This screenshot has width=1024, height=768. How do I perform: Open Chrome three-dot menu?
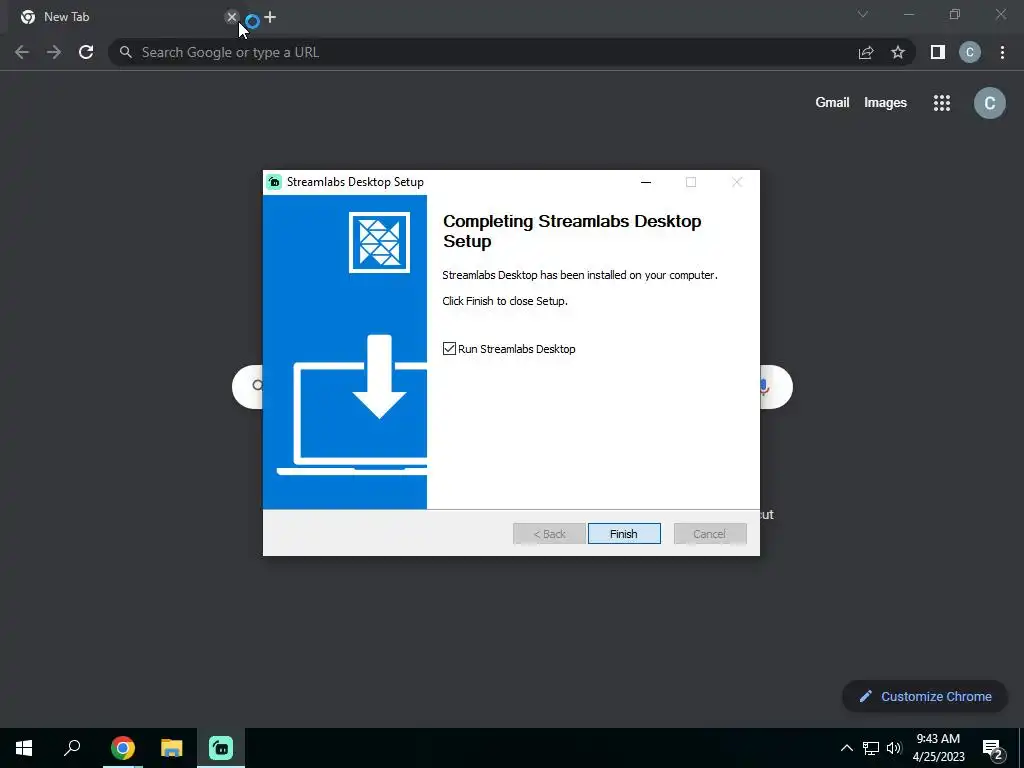coord(1002,52)
